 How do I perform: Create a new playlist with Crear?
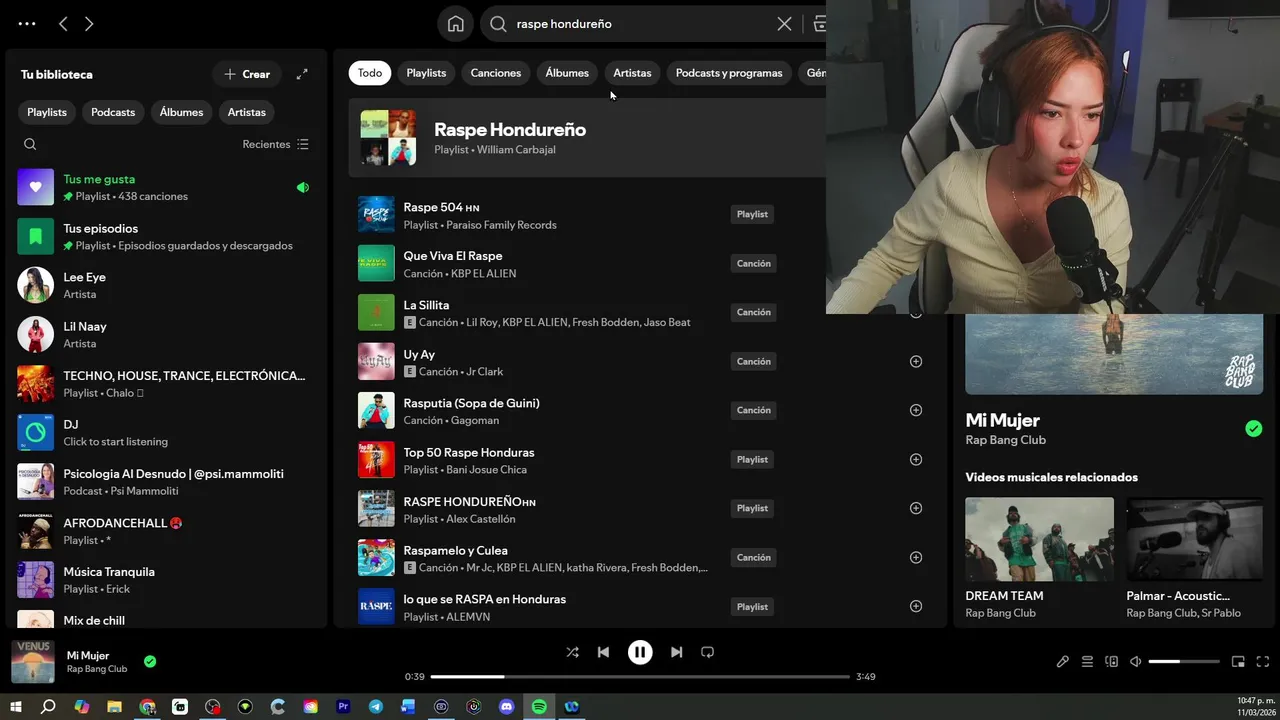click(x=247, y=74)
